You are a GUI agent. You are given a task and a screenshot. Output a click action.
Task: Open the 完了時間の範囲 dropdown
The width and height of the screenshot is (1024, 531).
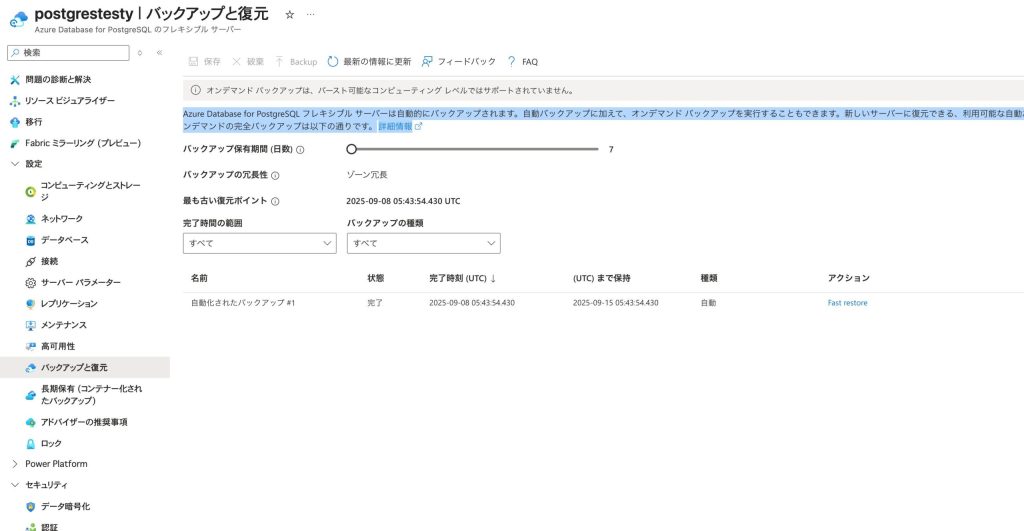(260, 243)
